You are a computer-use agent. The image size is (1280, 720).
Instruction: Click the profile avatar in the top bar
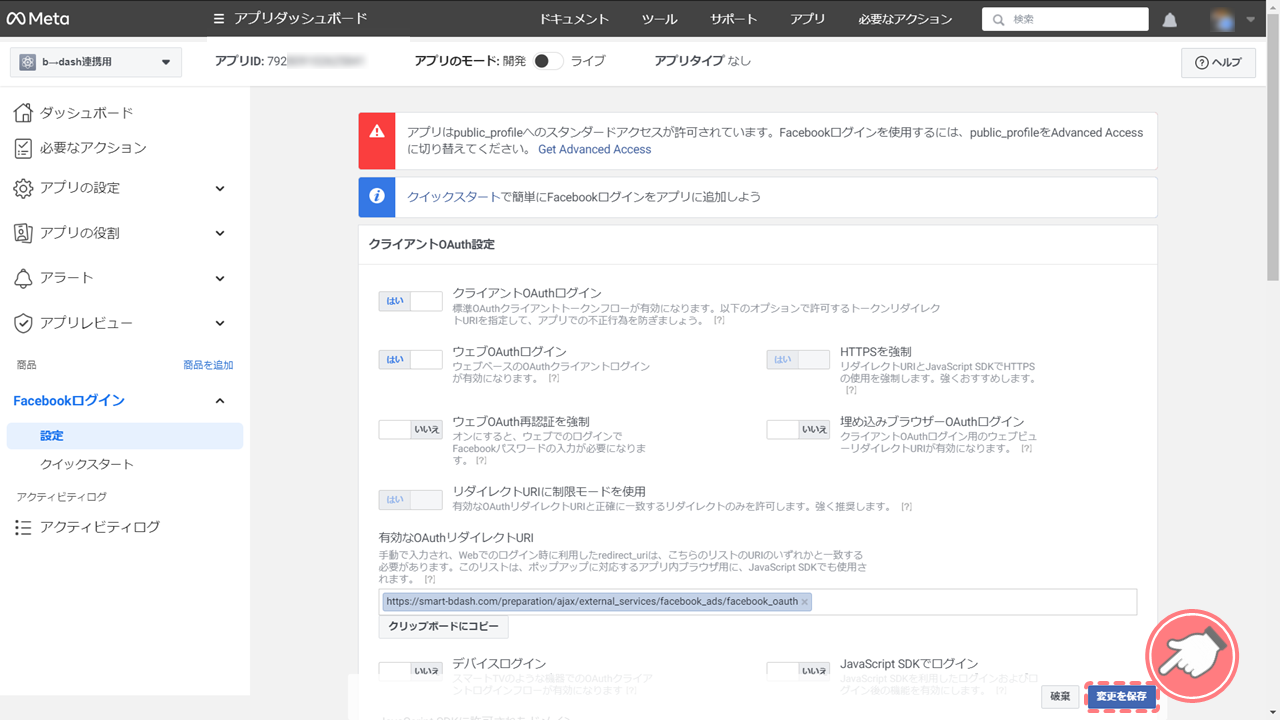point(1222,19)
